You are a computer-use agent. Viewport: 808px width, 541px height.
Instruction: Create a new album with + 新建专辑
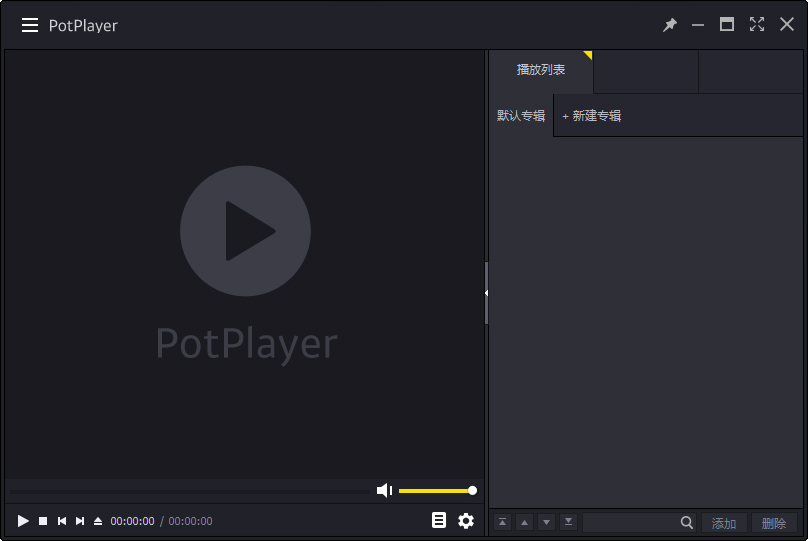click(x=592, y=116)
